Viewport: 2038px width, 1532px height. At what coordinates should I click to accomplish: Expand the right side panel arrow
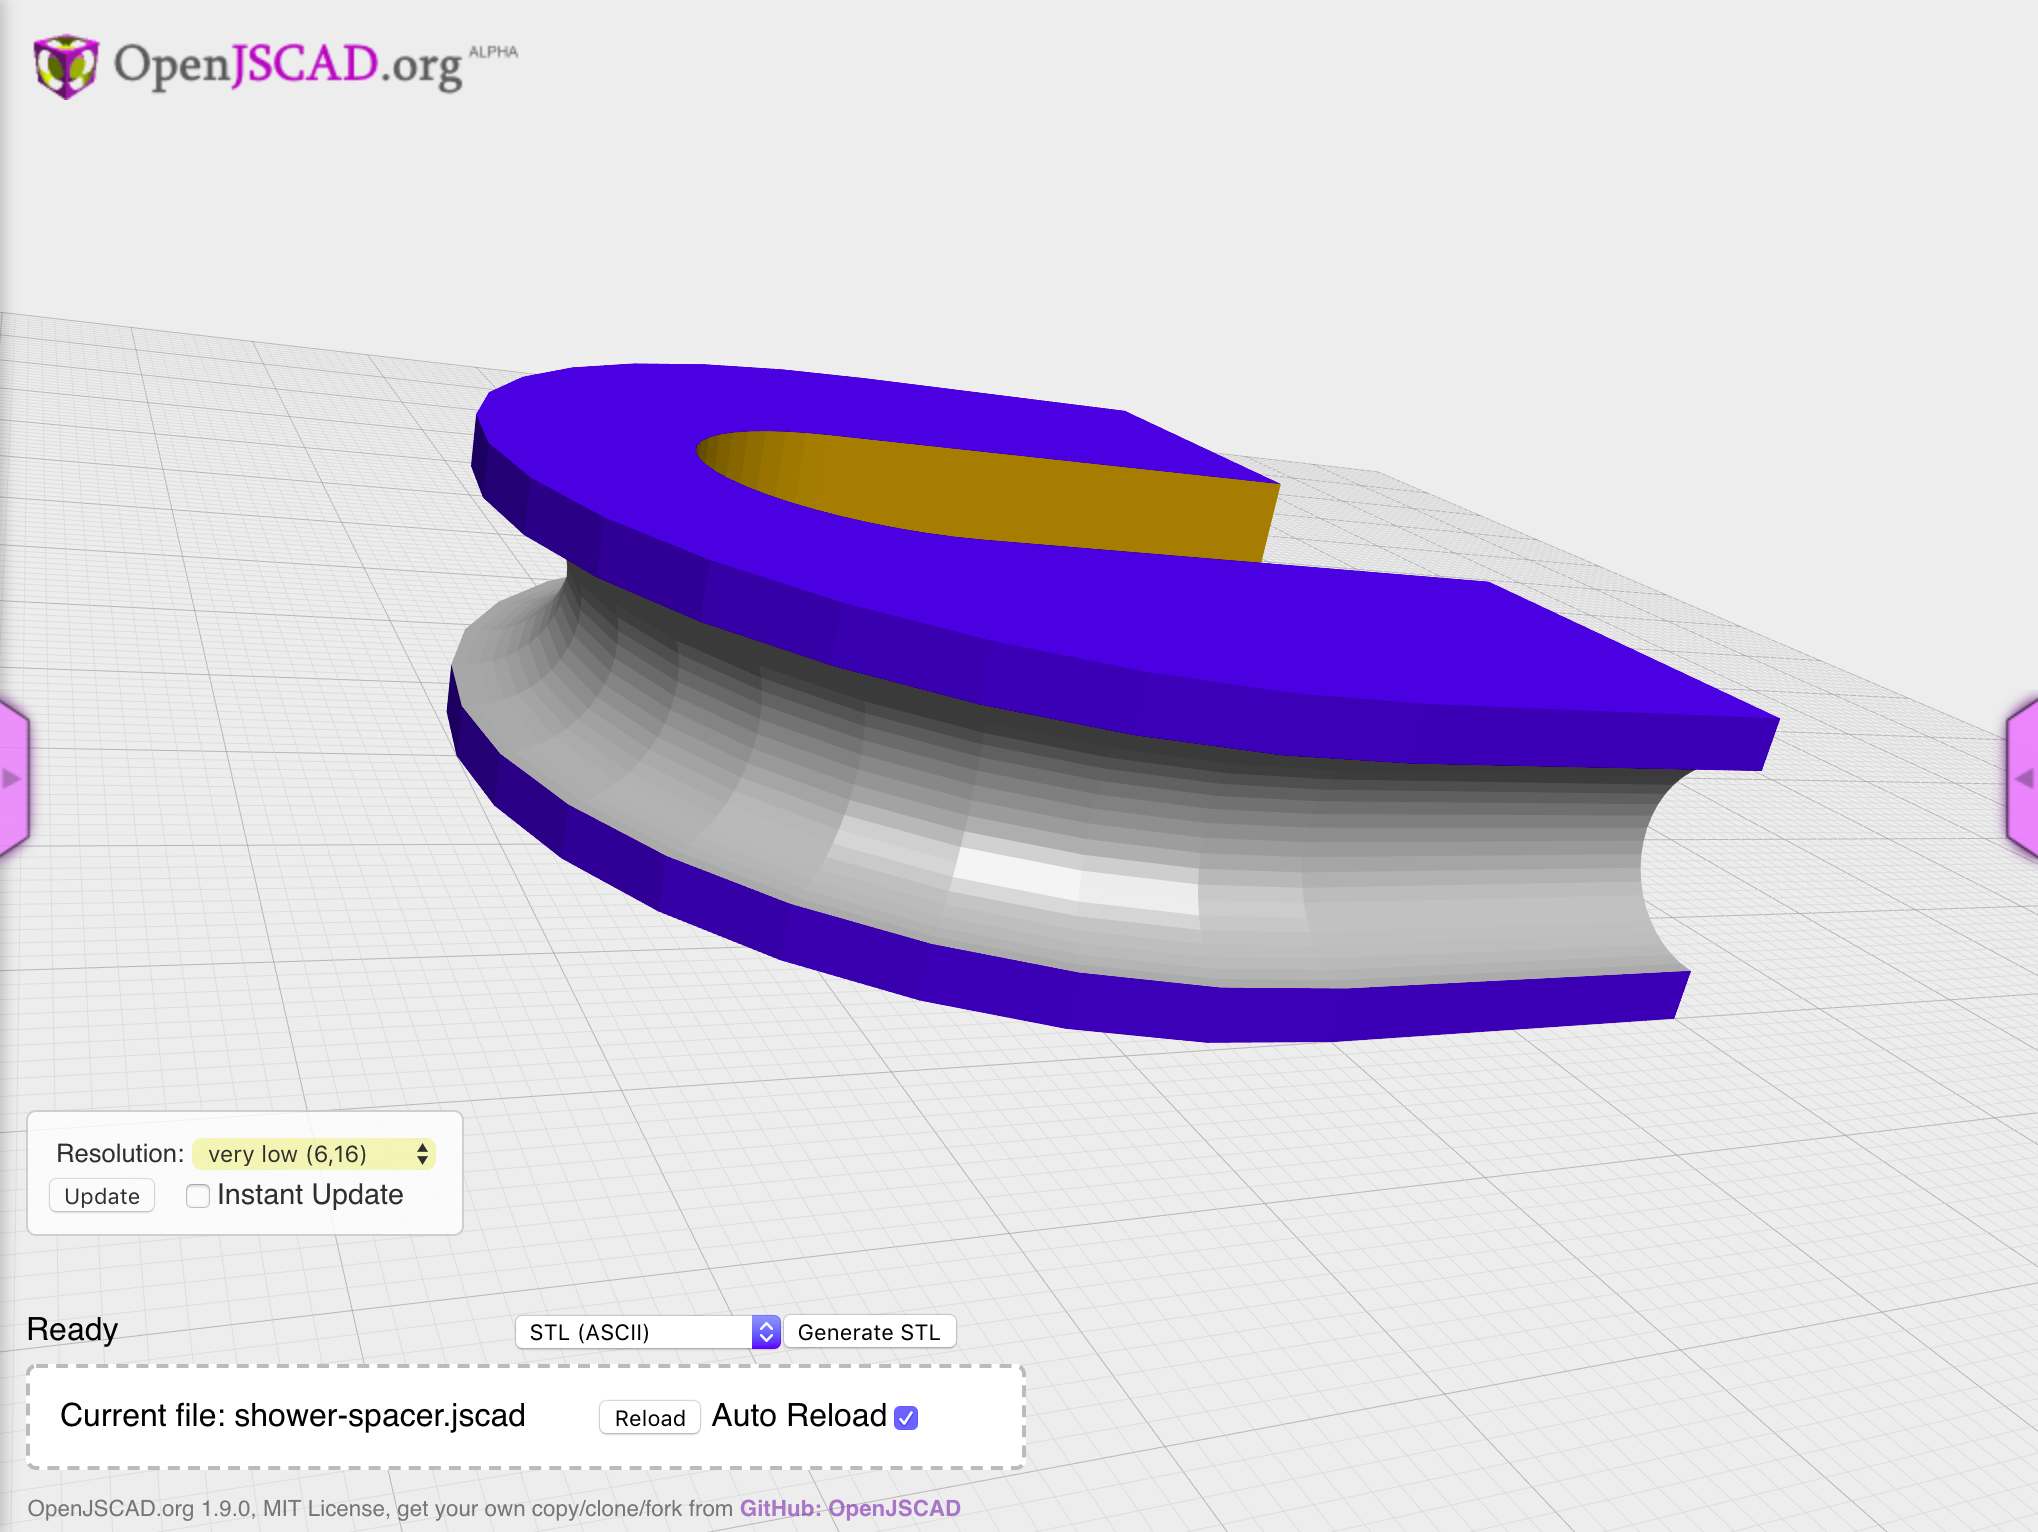point(2027,780)
